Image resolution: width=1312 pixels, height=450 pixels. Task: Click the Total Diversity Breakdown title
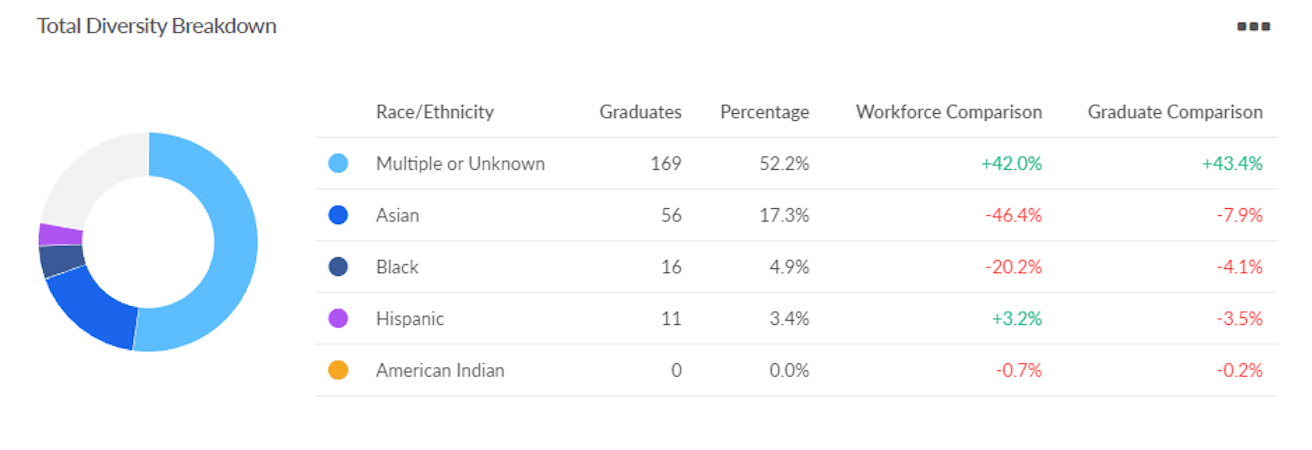tap(157, 27)
